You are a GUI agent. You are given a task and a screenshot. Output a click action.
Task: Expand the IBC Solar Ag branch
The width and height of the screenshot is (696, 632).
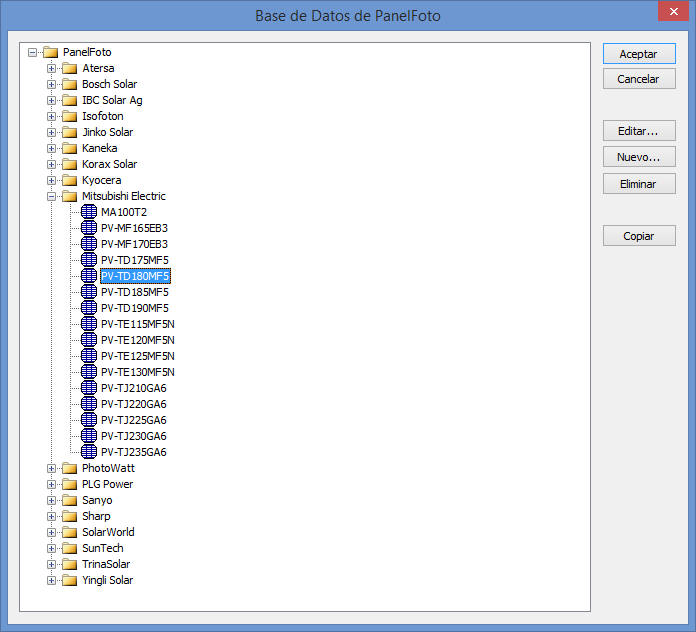pos(51,100)
